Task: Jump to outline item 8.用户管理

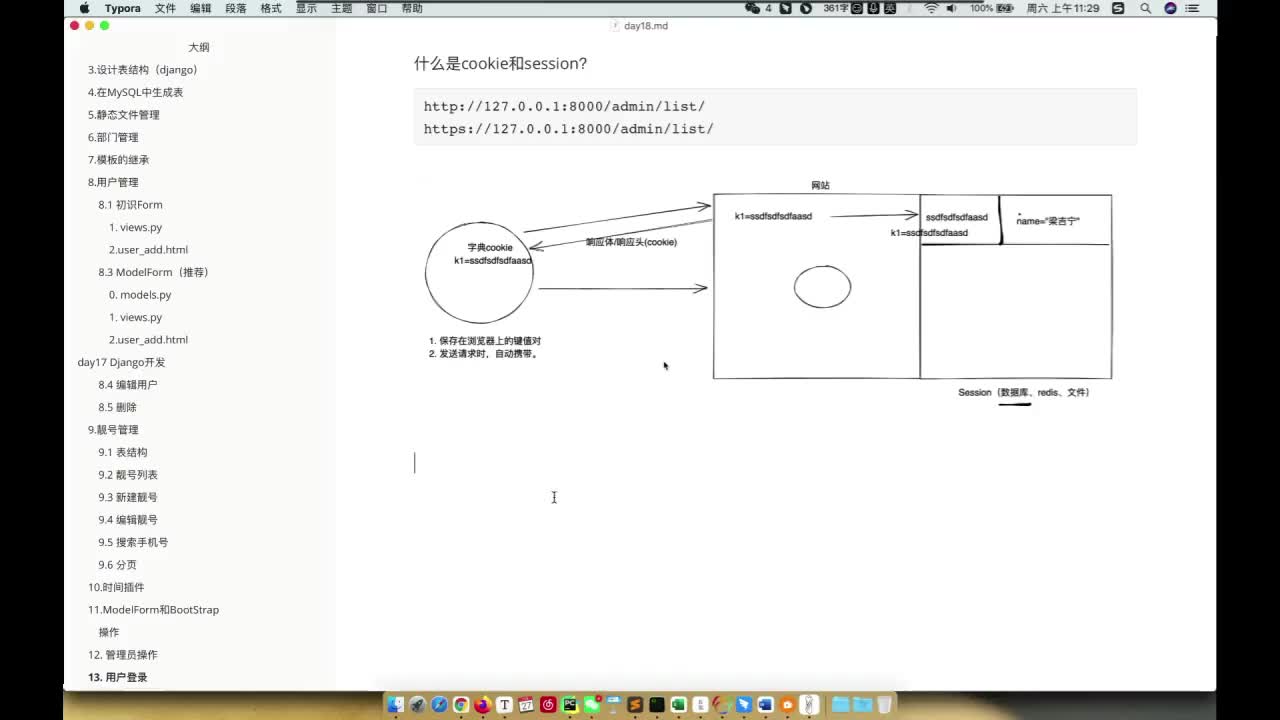Action: coord(113,182)
